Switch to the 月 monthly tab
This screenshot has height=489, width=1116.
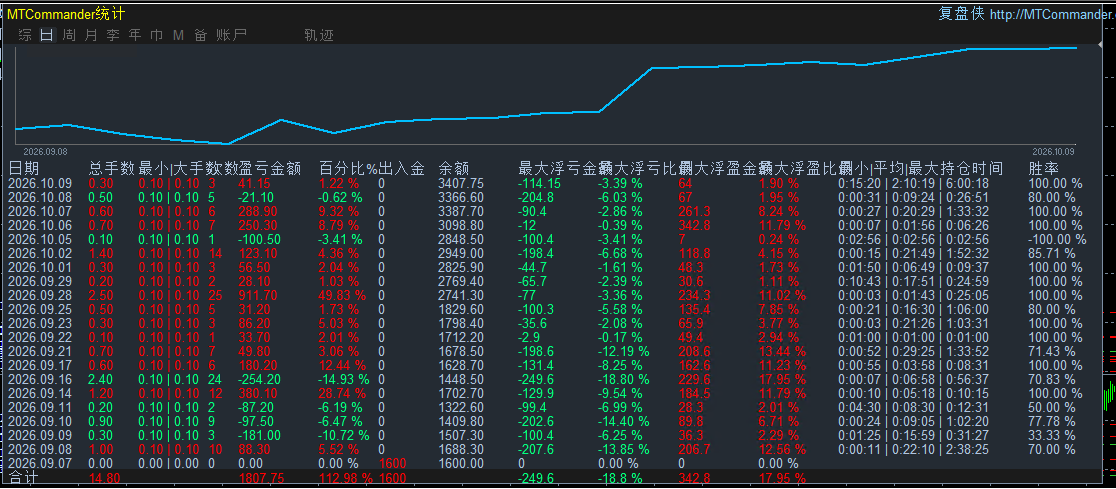coord(91,35)
